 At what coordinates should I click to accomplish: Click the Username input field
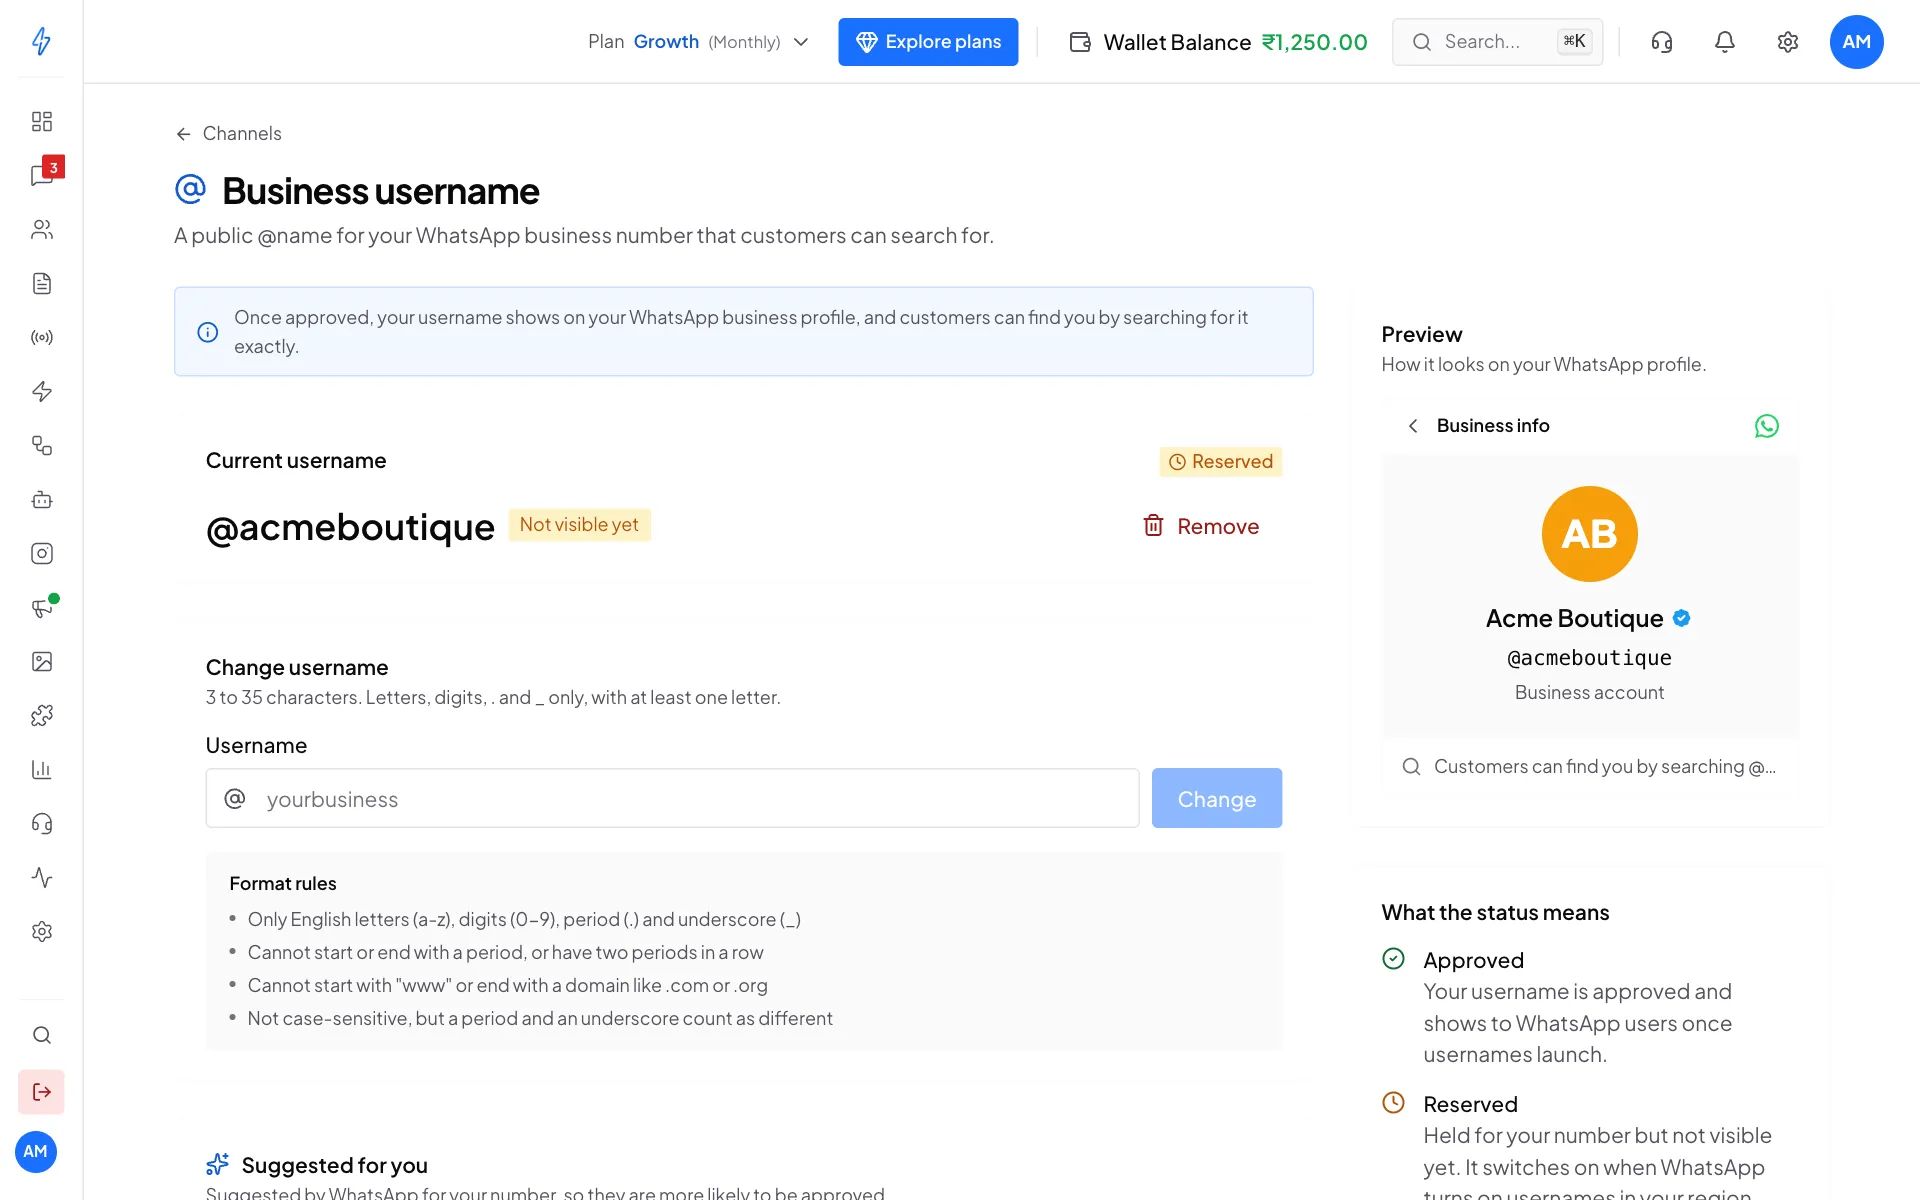click(672, 798)
